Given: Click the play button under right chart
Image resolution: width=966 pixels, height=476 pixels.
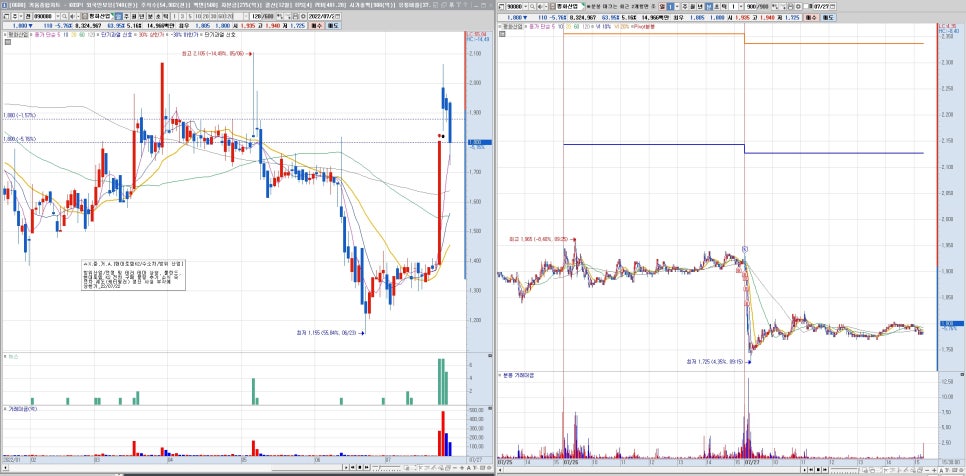Looking at the screenshot, I should (805, 470).
